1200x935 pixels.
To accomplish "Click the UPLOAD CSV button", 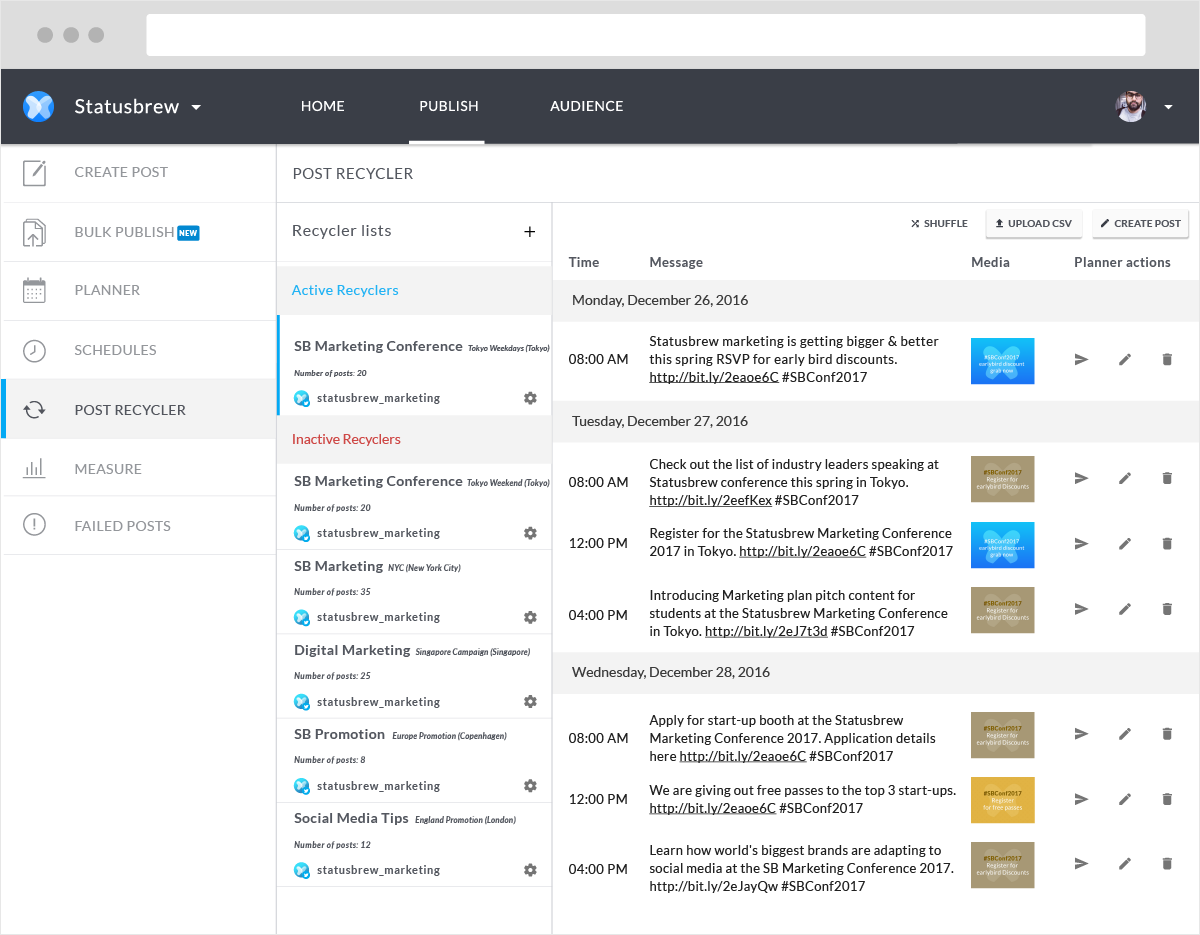I will pos(1033,224).
